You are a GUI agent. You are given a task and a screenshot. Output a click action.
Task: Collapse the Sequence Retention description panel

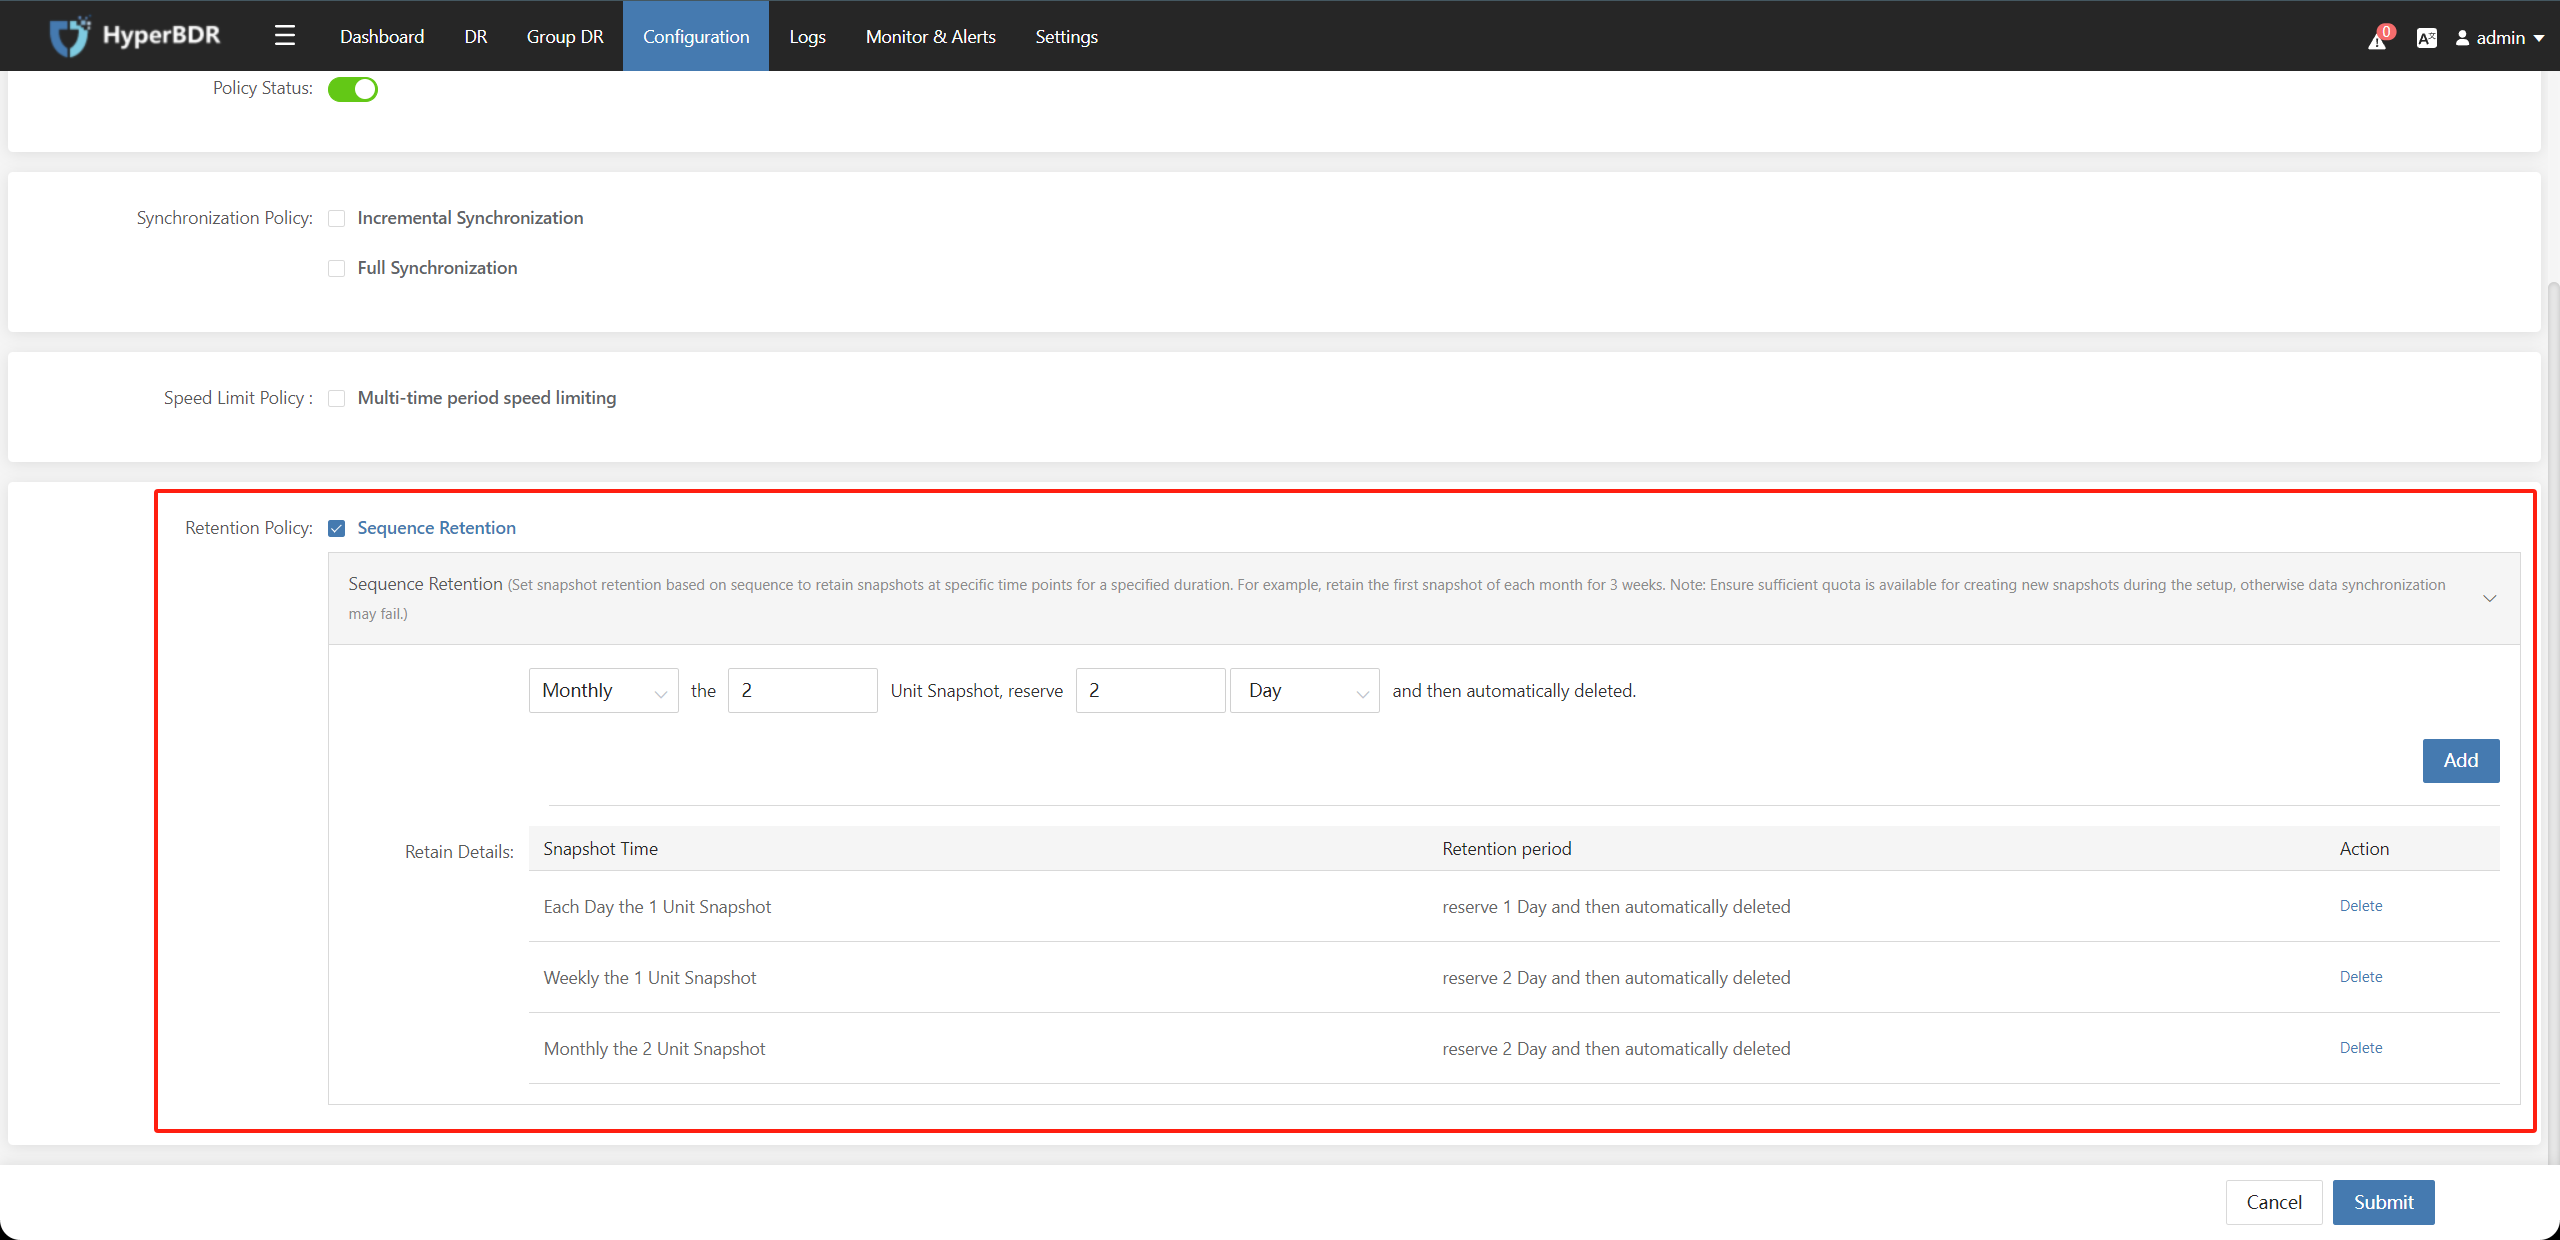pos(2490,598)
